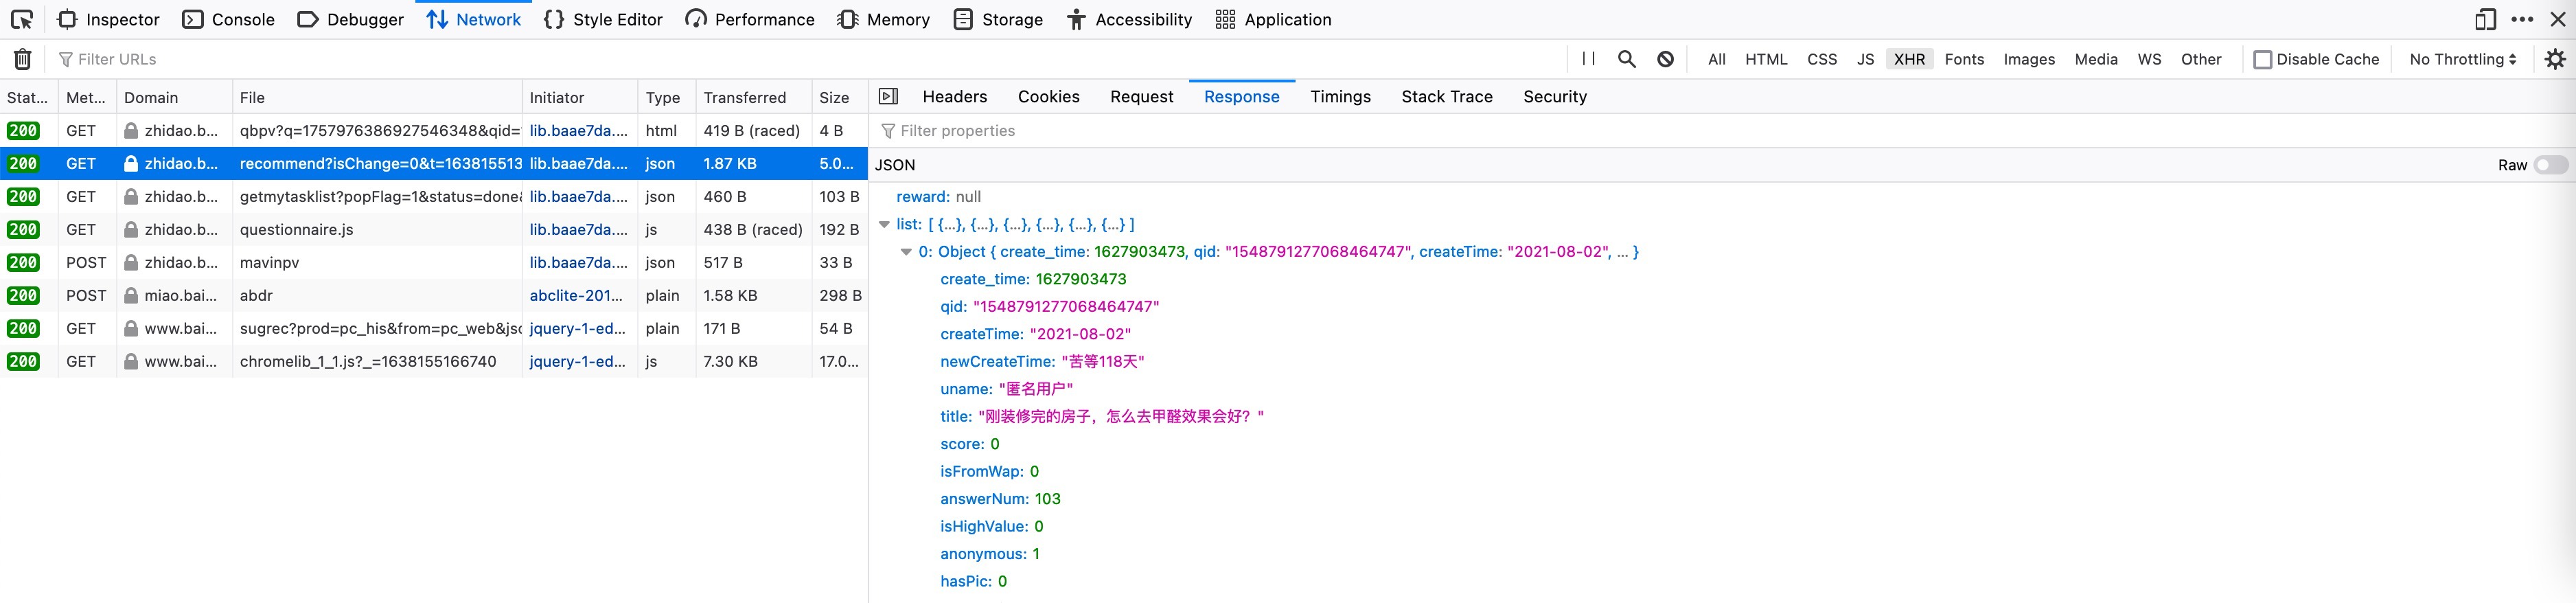
Task: Open request blocking icon
Action: click(x=1665, y=59)
